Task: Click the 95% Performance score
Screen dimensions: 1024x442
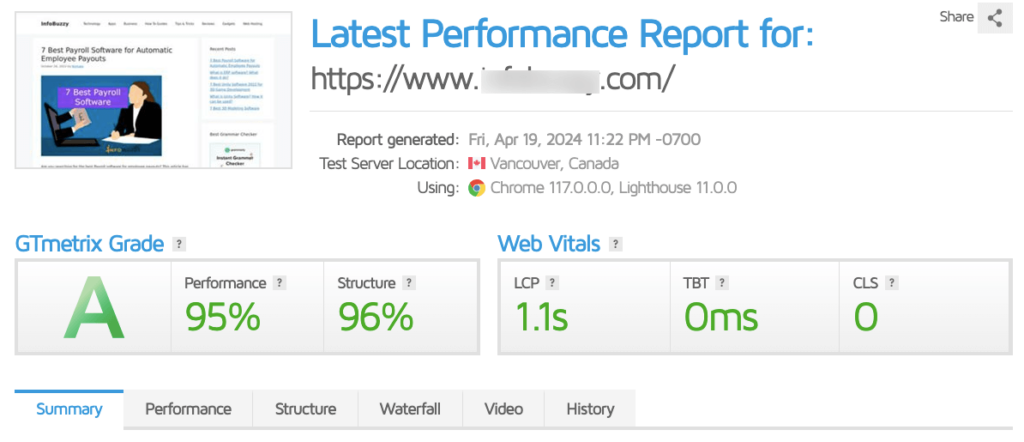Action: [223, 318]
